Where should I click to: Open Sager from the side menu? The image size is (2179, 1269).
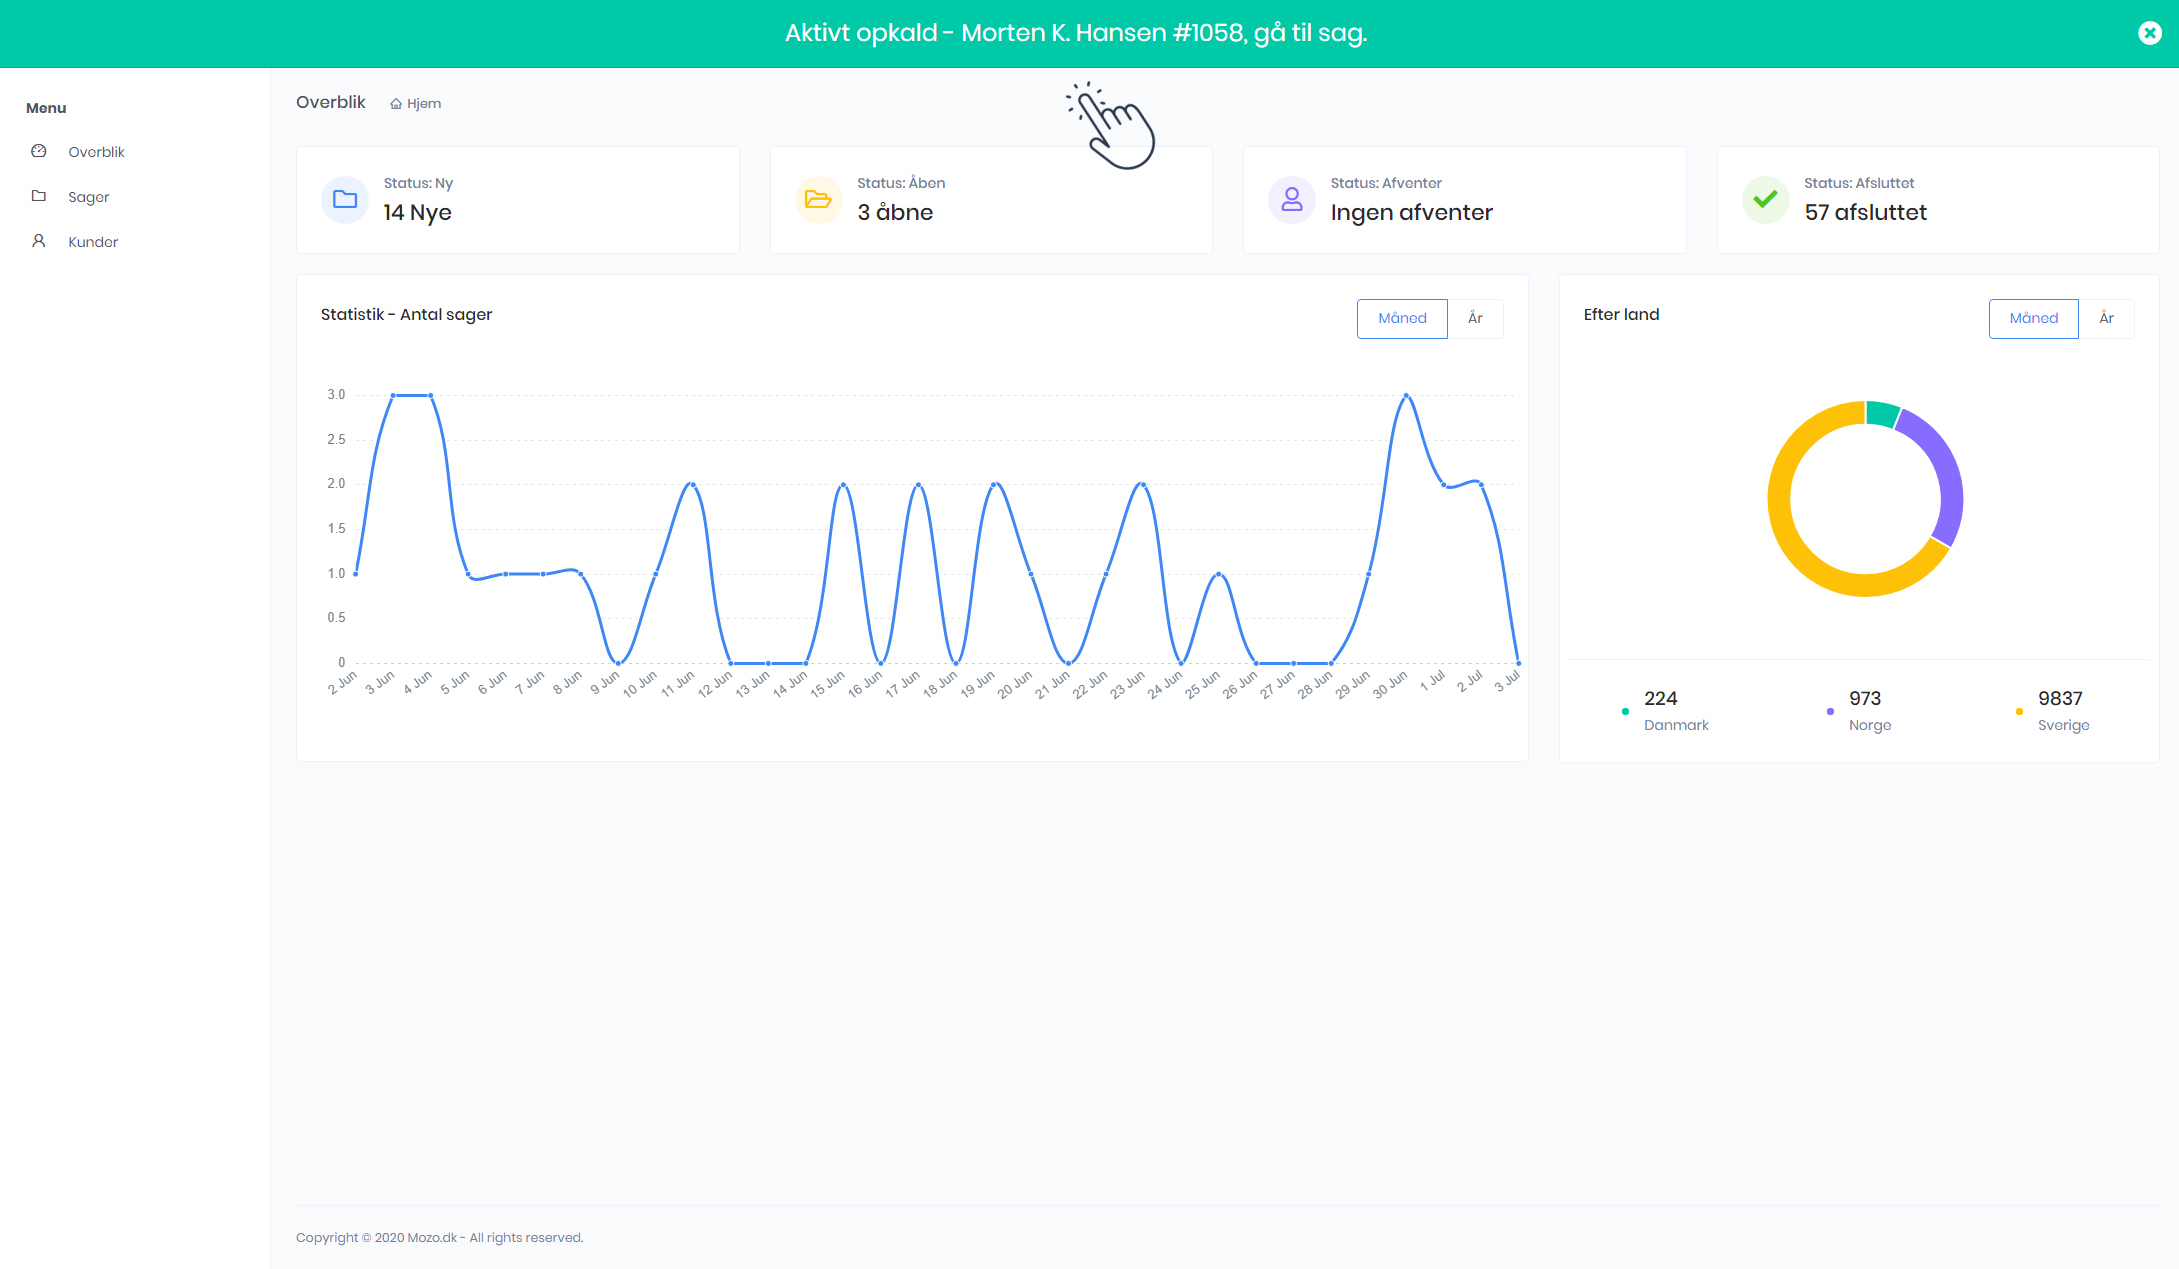tap(89, 197)
